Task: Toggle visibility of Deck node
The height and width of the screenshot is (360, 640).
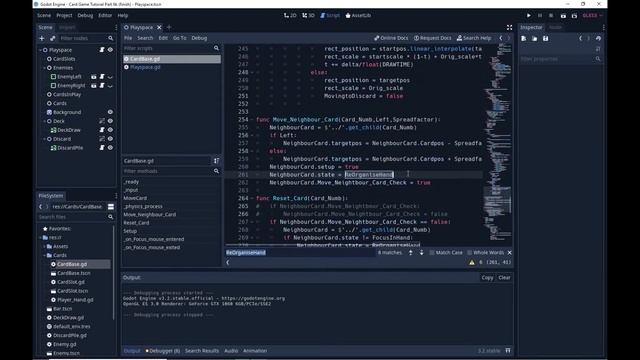Action: pos(110,121)
